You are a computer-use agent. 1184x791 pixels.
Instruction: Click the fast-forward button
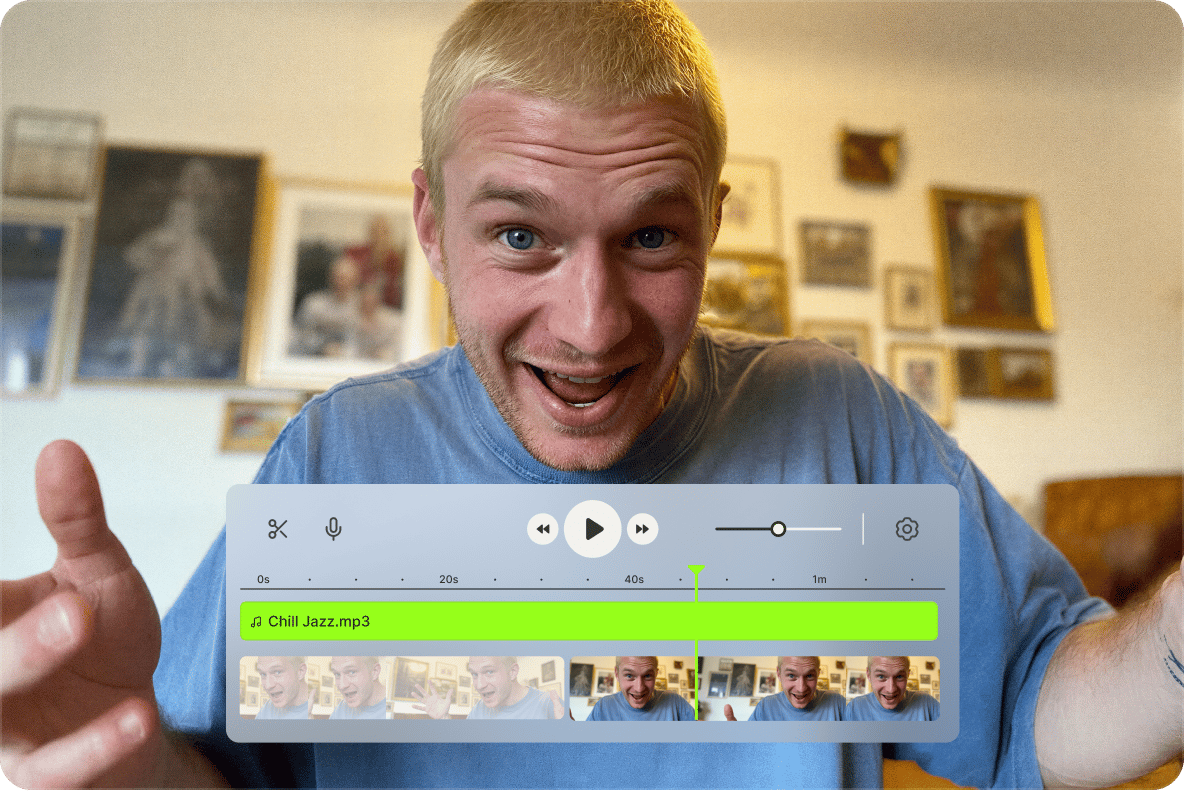tap(643, 529)
